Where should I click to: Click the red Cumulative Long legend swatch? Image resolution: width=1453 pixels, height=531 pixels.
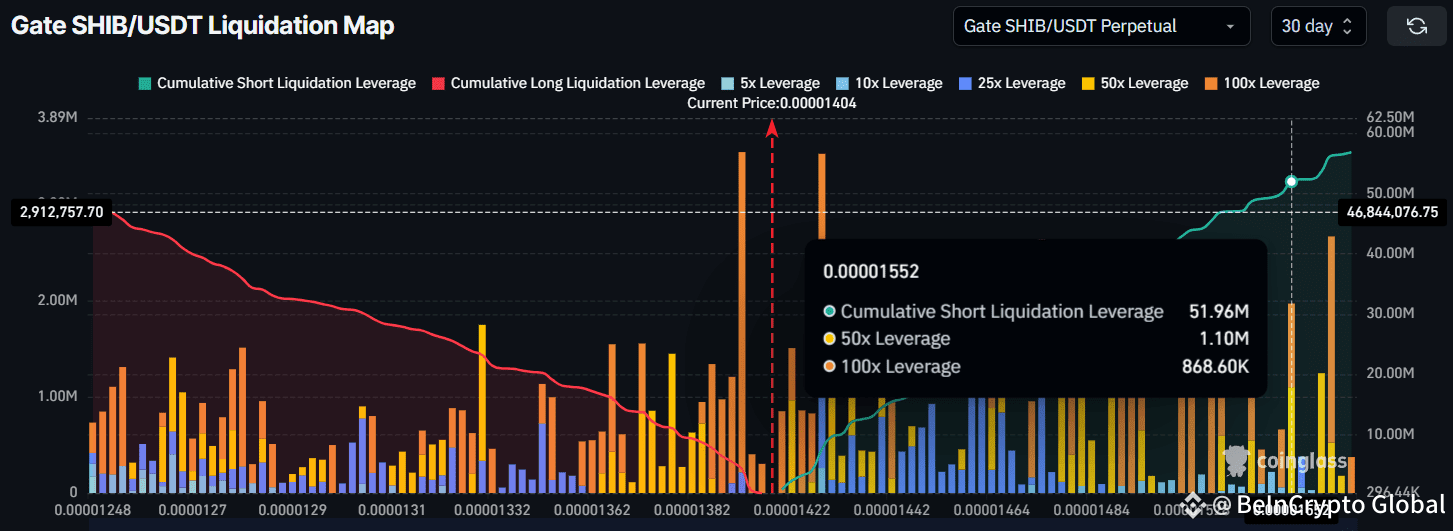click(x=438, y=83)
